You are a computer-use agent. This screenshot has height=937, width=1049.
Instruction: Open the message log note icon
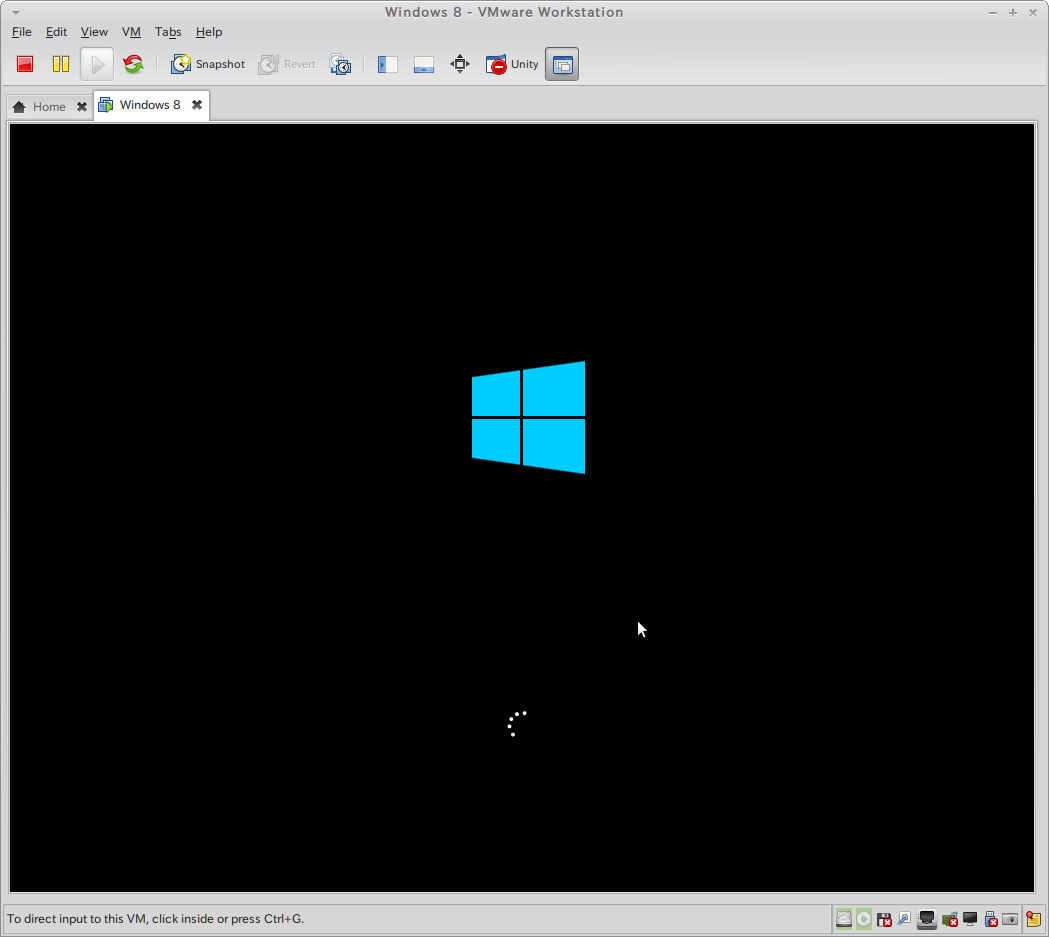click(x=1034, y=920)
